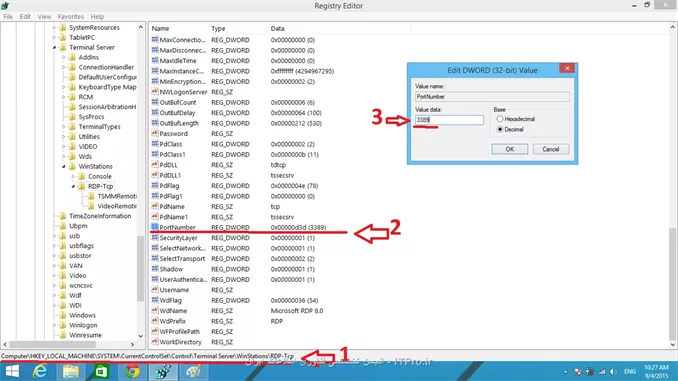
Task: Collapse the WinStations tree node
Action: (x=64, y=166)
